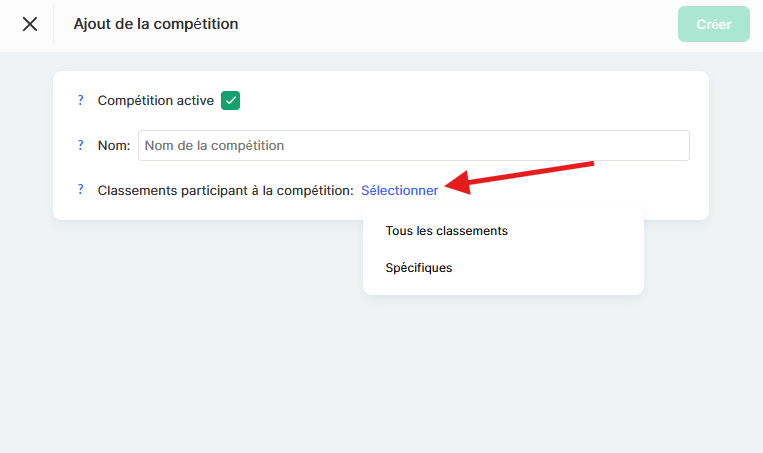The width and height of the screenshot is (763, 453).
Task: Click the Compétition active text label
Action: [x=155, y=100]
